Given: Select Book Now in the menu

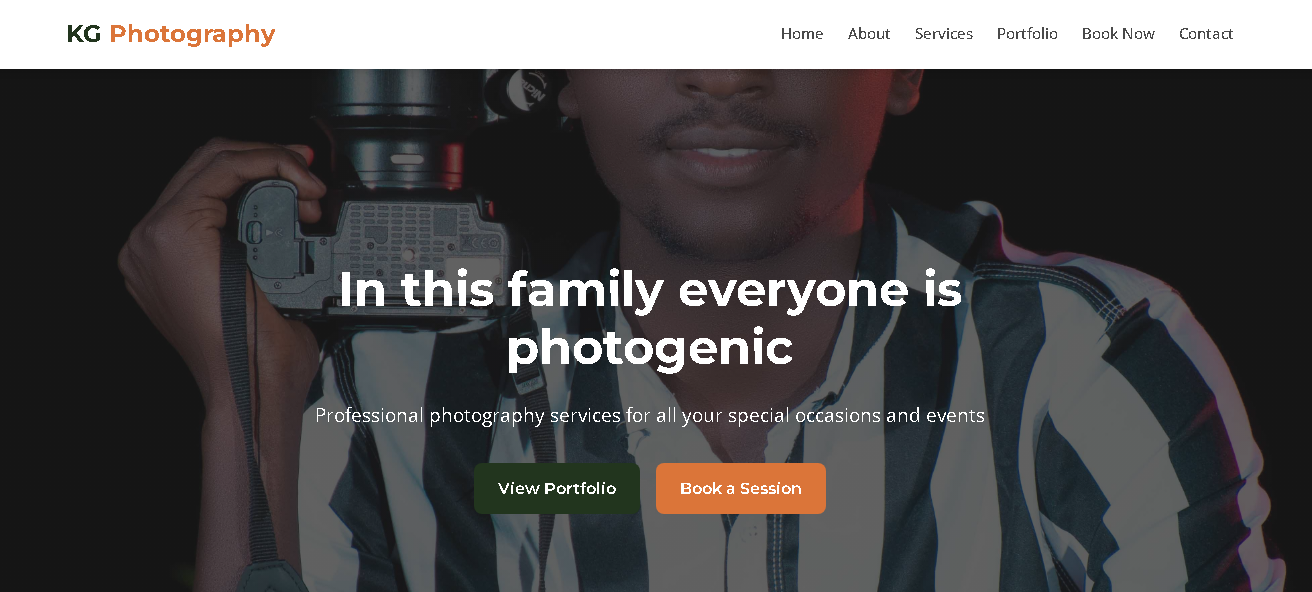Looking at the screenshot, I should pyautogui.click(x=1118, y=33).
